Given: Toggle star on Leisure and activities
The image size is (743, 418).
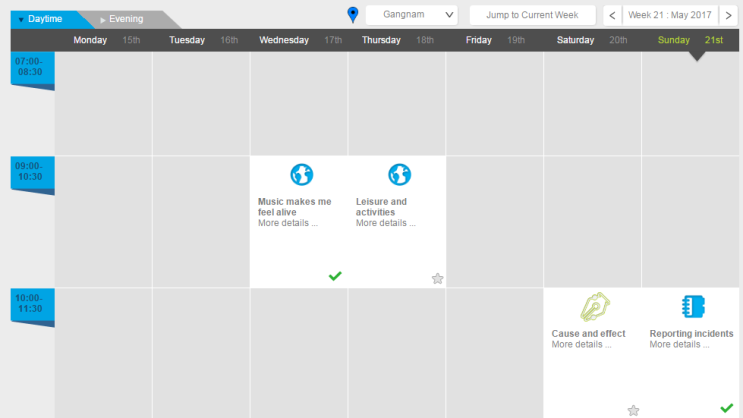Looking at the screenshot, I should (437, 279).
